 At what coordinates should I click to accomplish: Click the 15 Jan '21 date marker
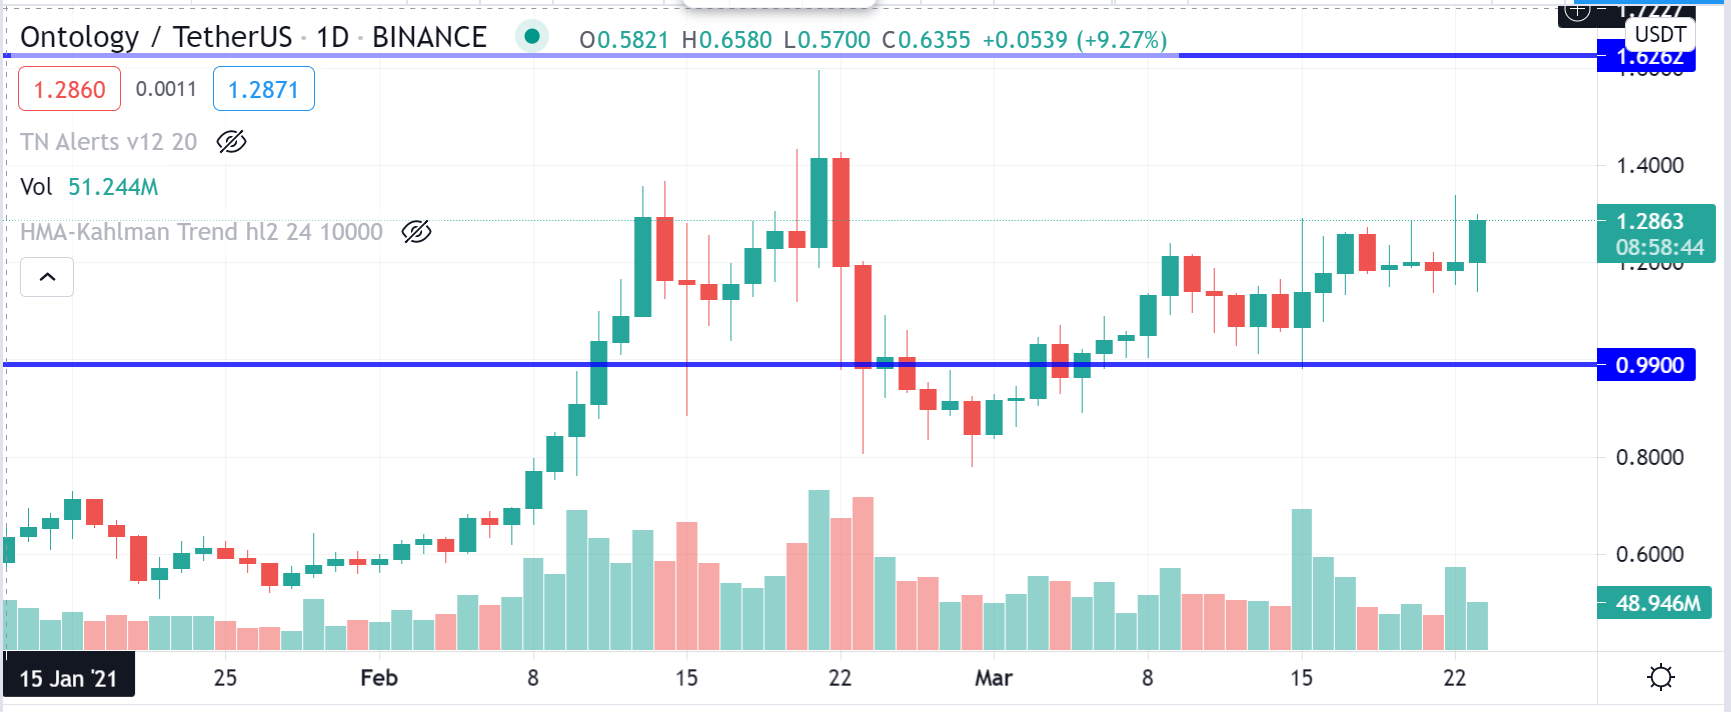tap(69, 678)
